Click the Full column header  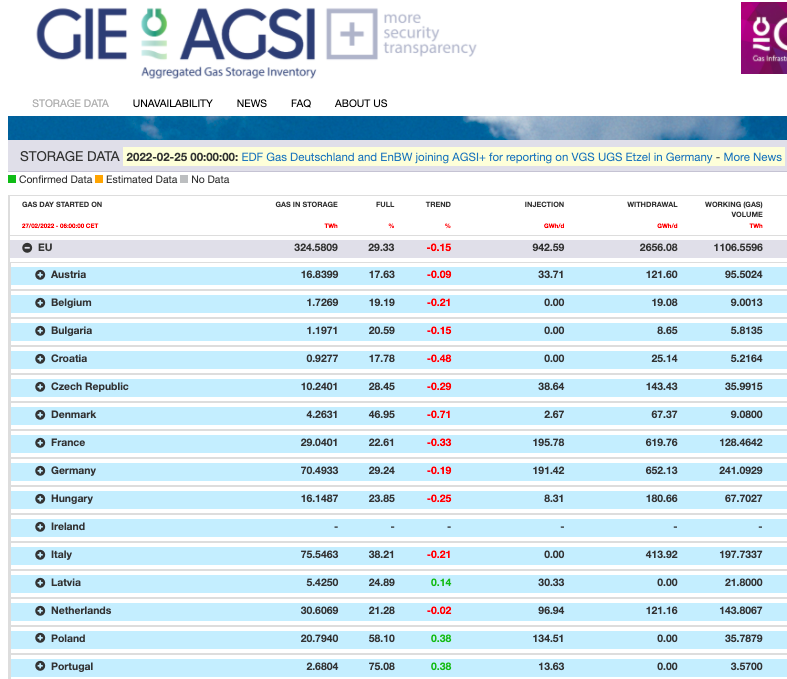pos(385,204)
